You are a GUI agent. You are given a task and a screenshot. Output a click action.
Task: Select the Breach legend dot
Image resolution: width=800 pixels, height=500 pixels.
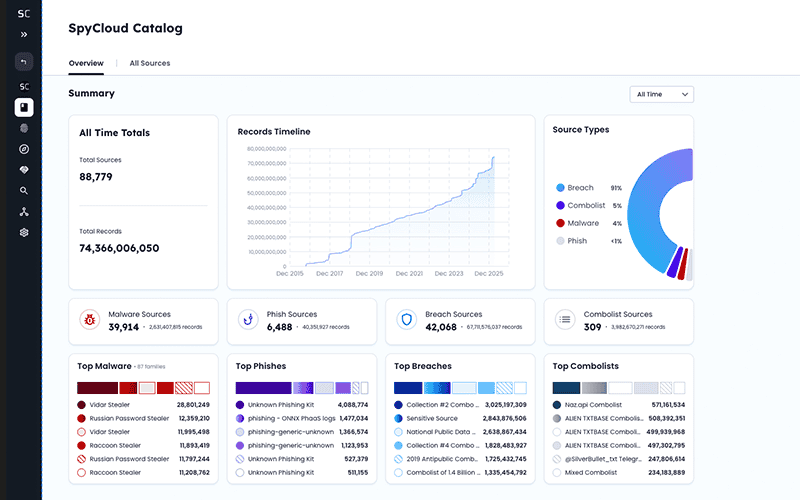[x=560, y=188]
